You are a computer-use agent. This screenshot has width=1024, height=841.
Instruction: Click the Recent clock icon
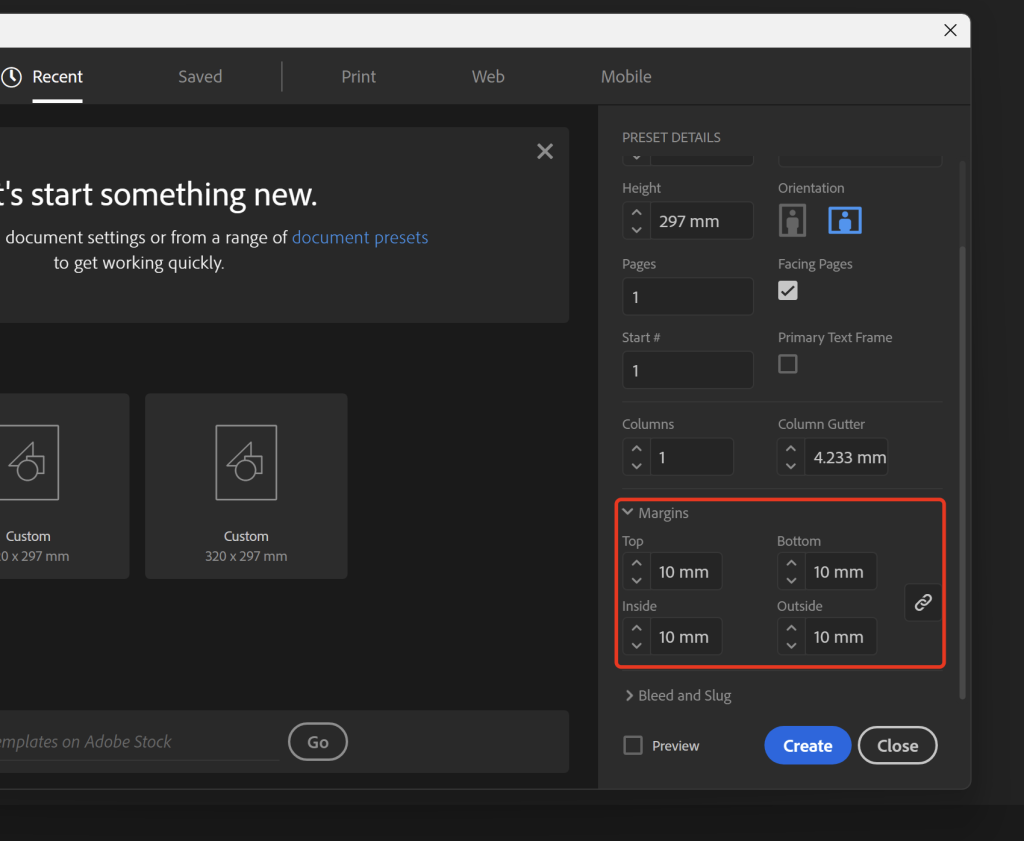pyautogui.click(x=12, y=77)
